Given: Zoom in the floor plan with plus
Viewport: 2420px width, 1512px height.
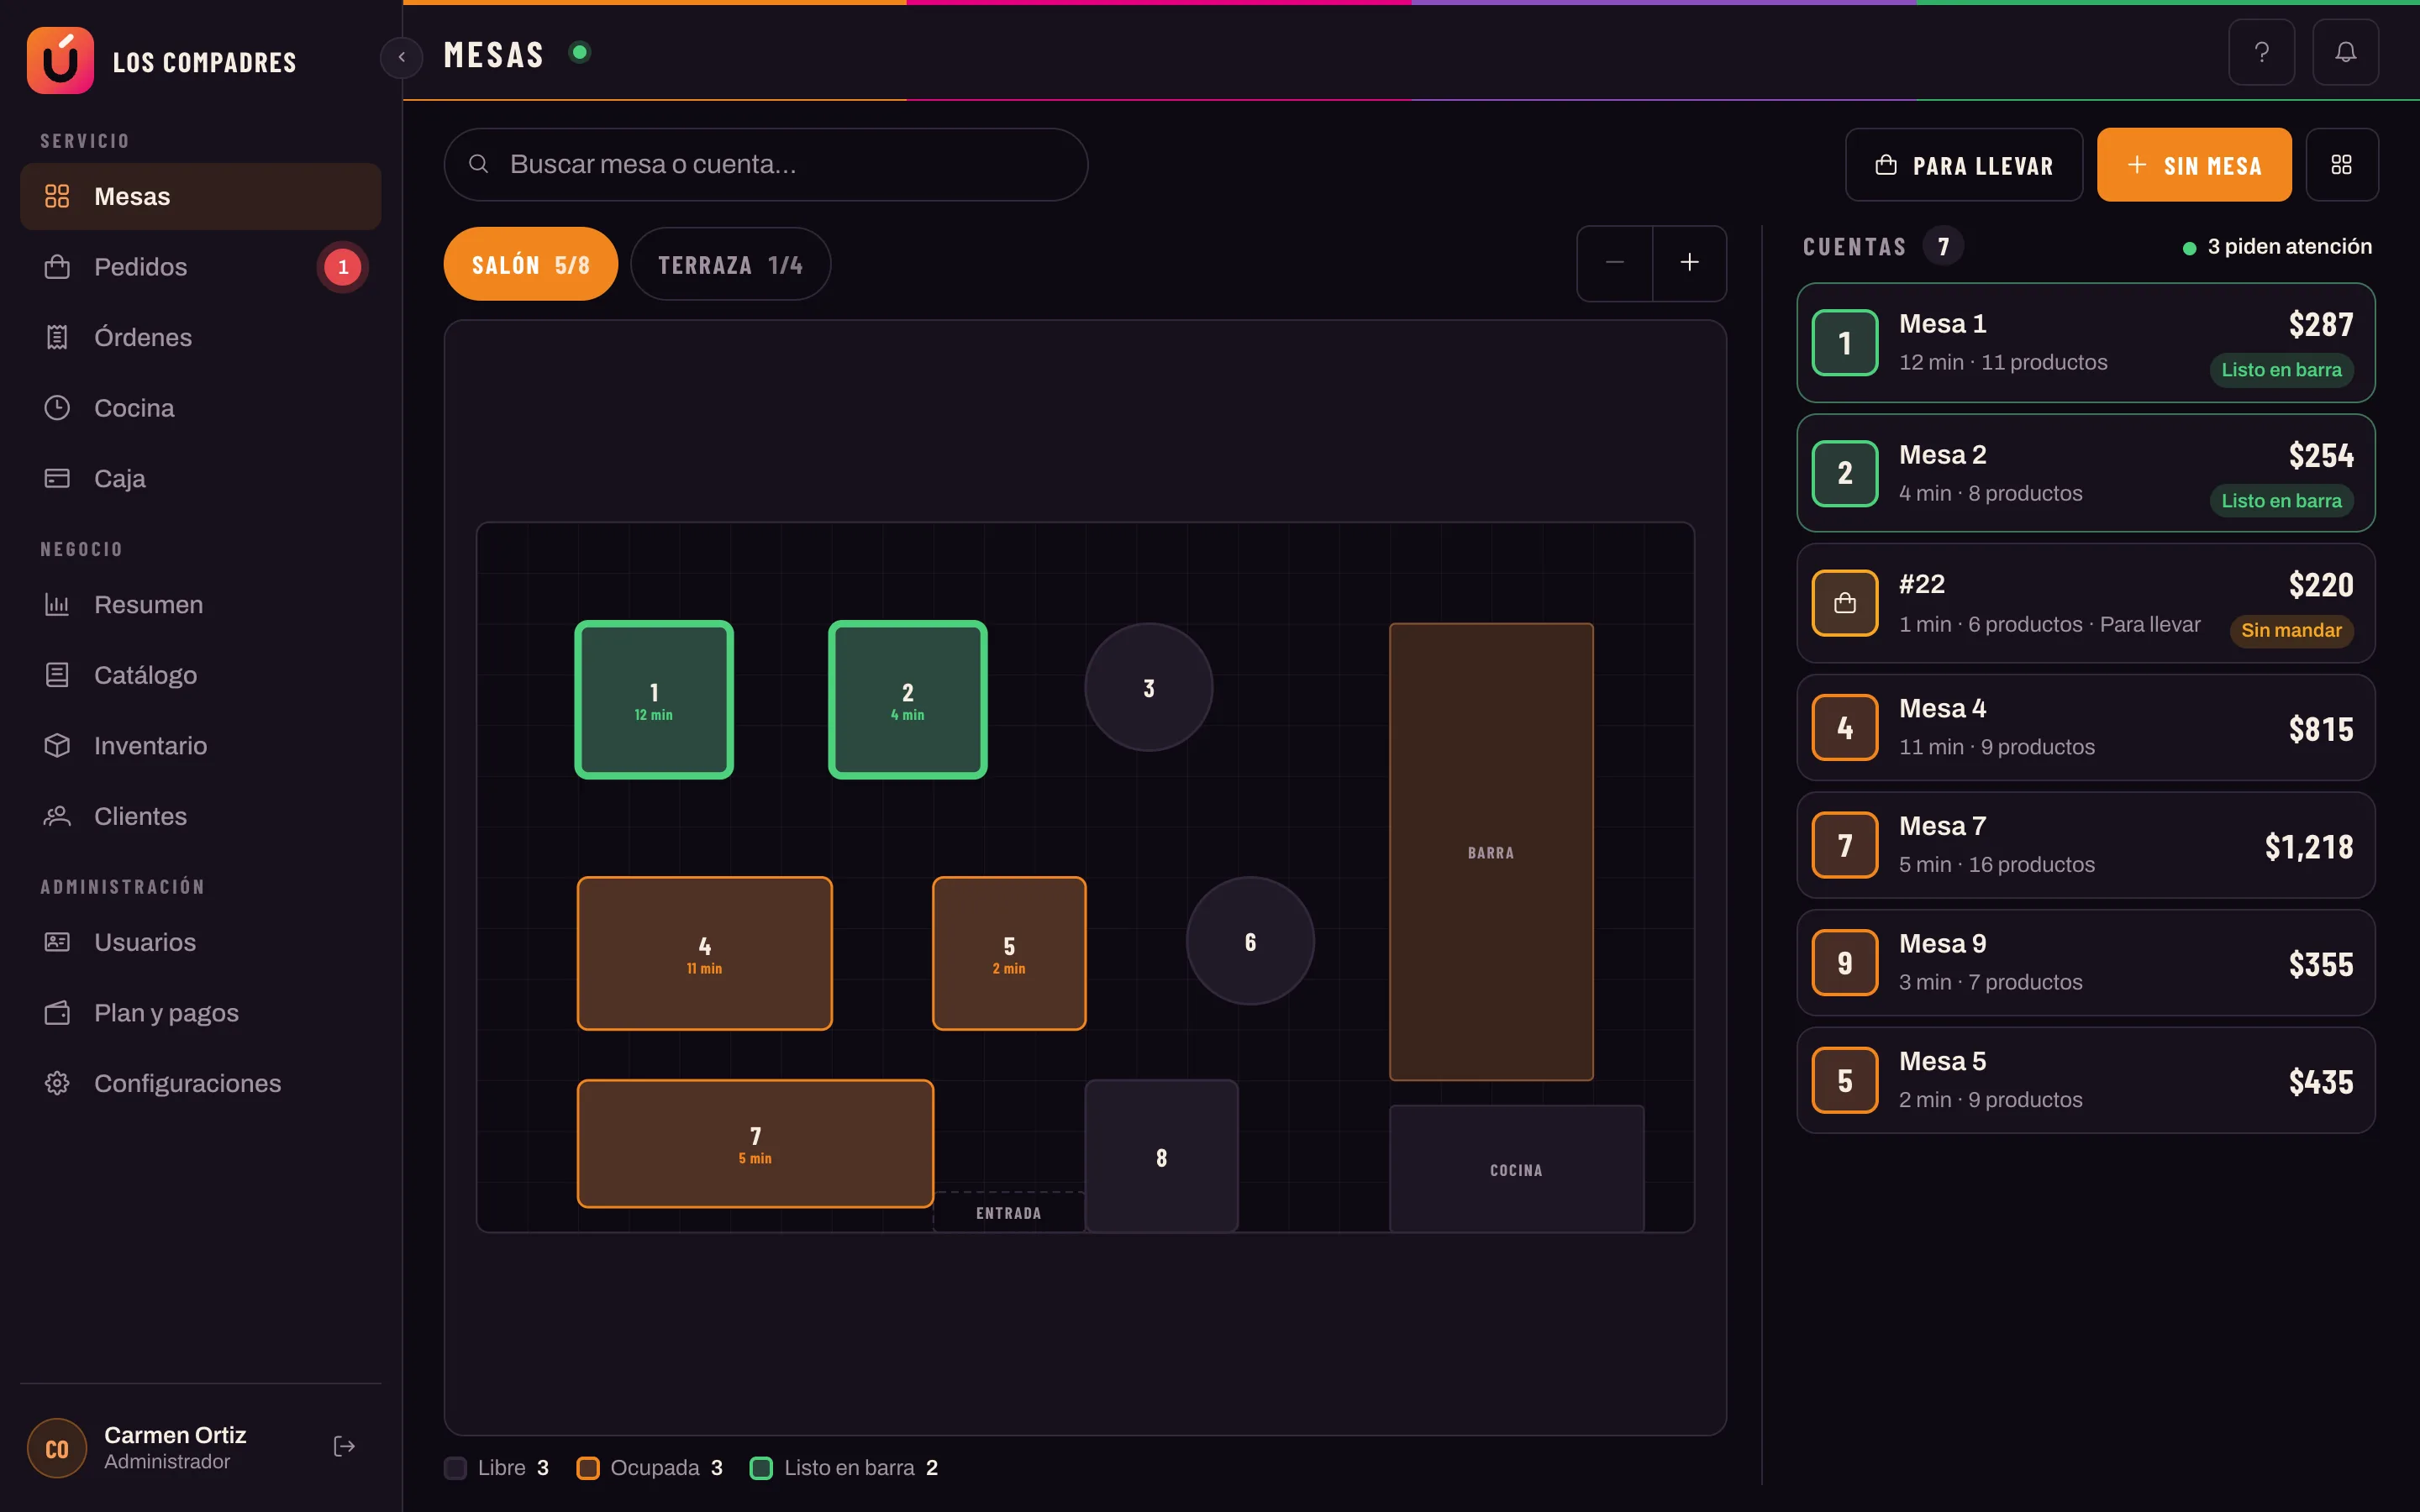Looking at the screenshot, I should 1689,263.
